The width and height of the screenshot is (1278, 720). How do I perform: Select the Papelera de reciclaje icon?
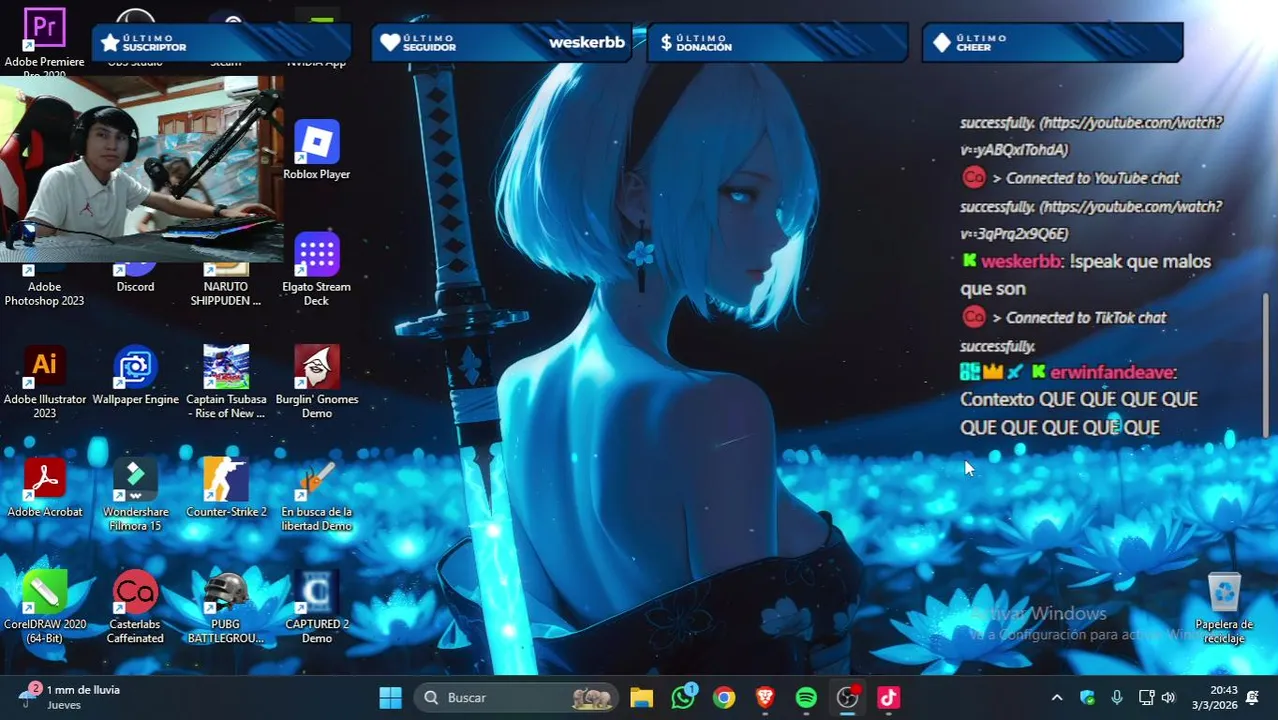pyautogui.click(x=1224, y=608)
